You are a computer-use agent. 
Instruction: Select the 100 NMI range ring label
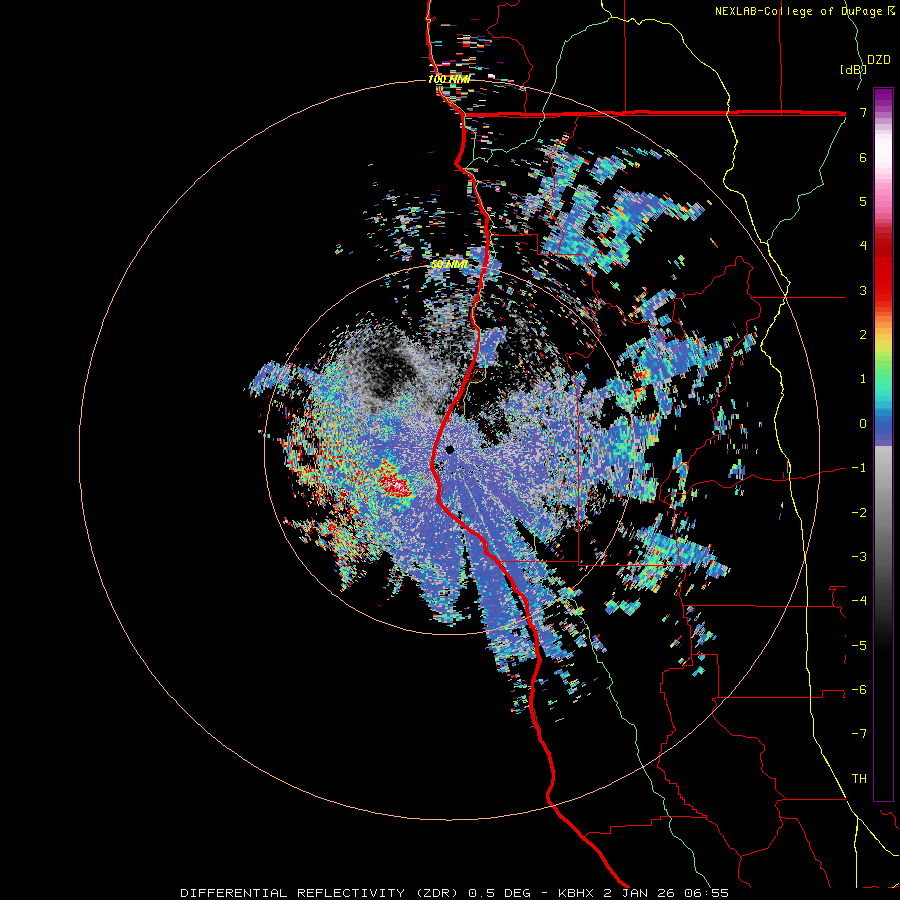click(x=448, y=79)
